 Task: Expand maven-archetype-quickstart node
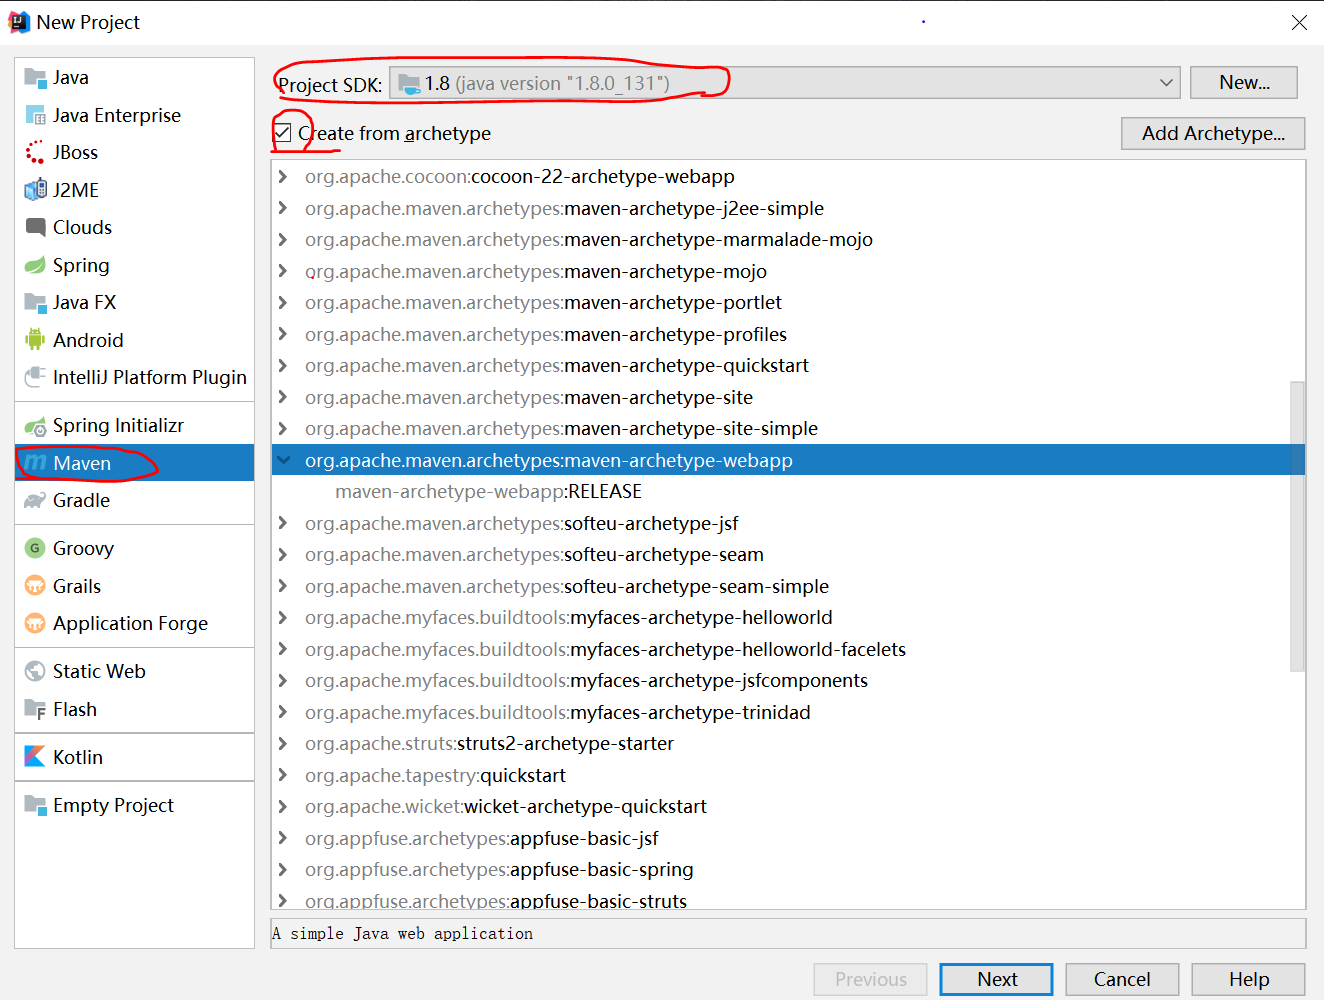tap(283, 365)
